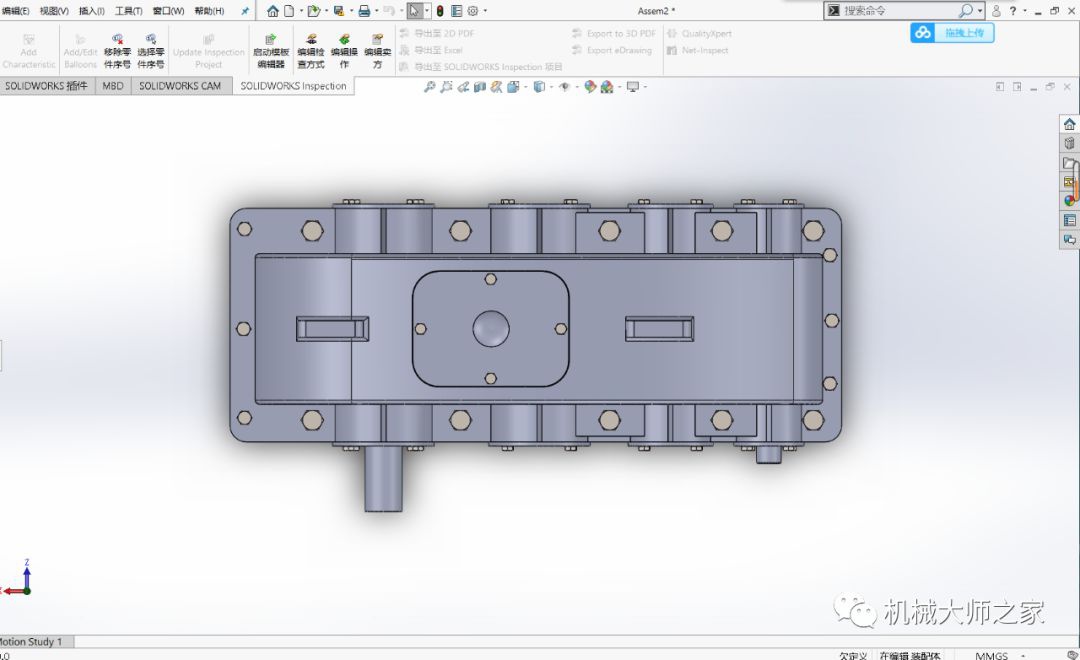This screenshot has width=1080, height=660.
Task: Expand the Options gear dropdown arrow
Action: point(485,11)
